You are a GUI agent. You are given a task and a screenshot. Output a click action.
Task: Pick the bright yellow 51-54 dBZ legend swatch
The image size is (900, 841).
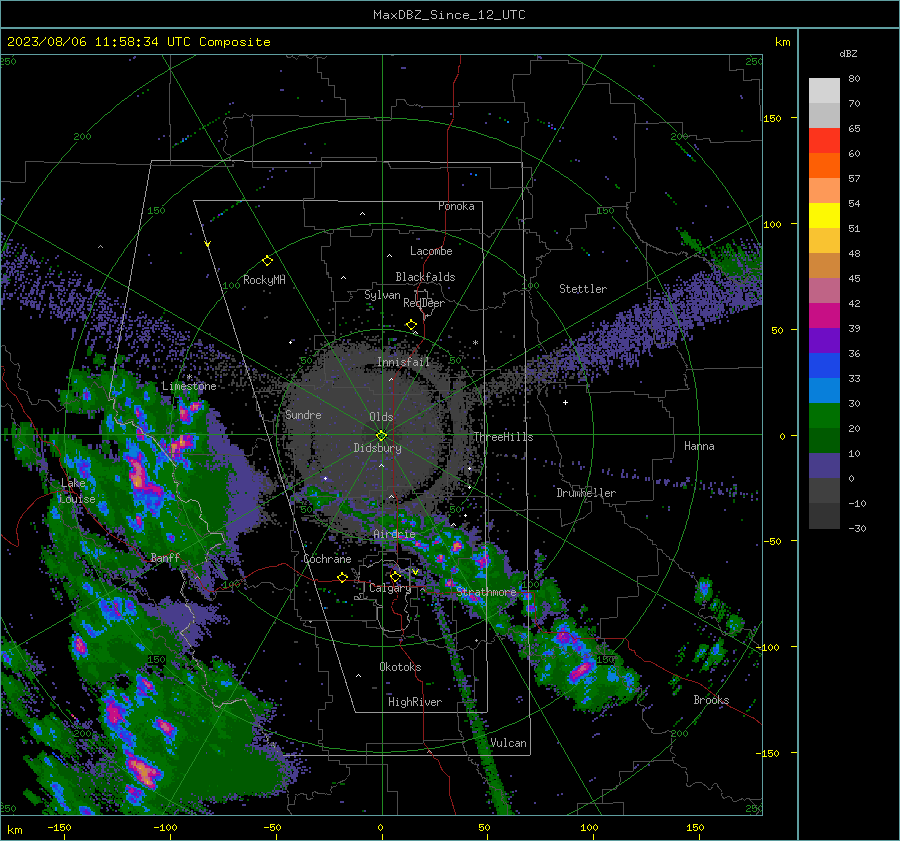[x=824, y=215]
